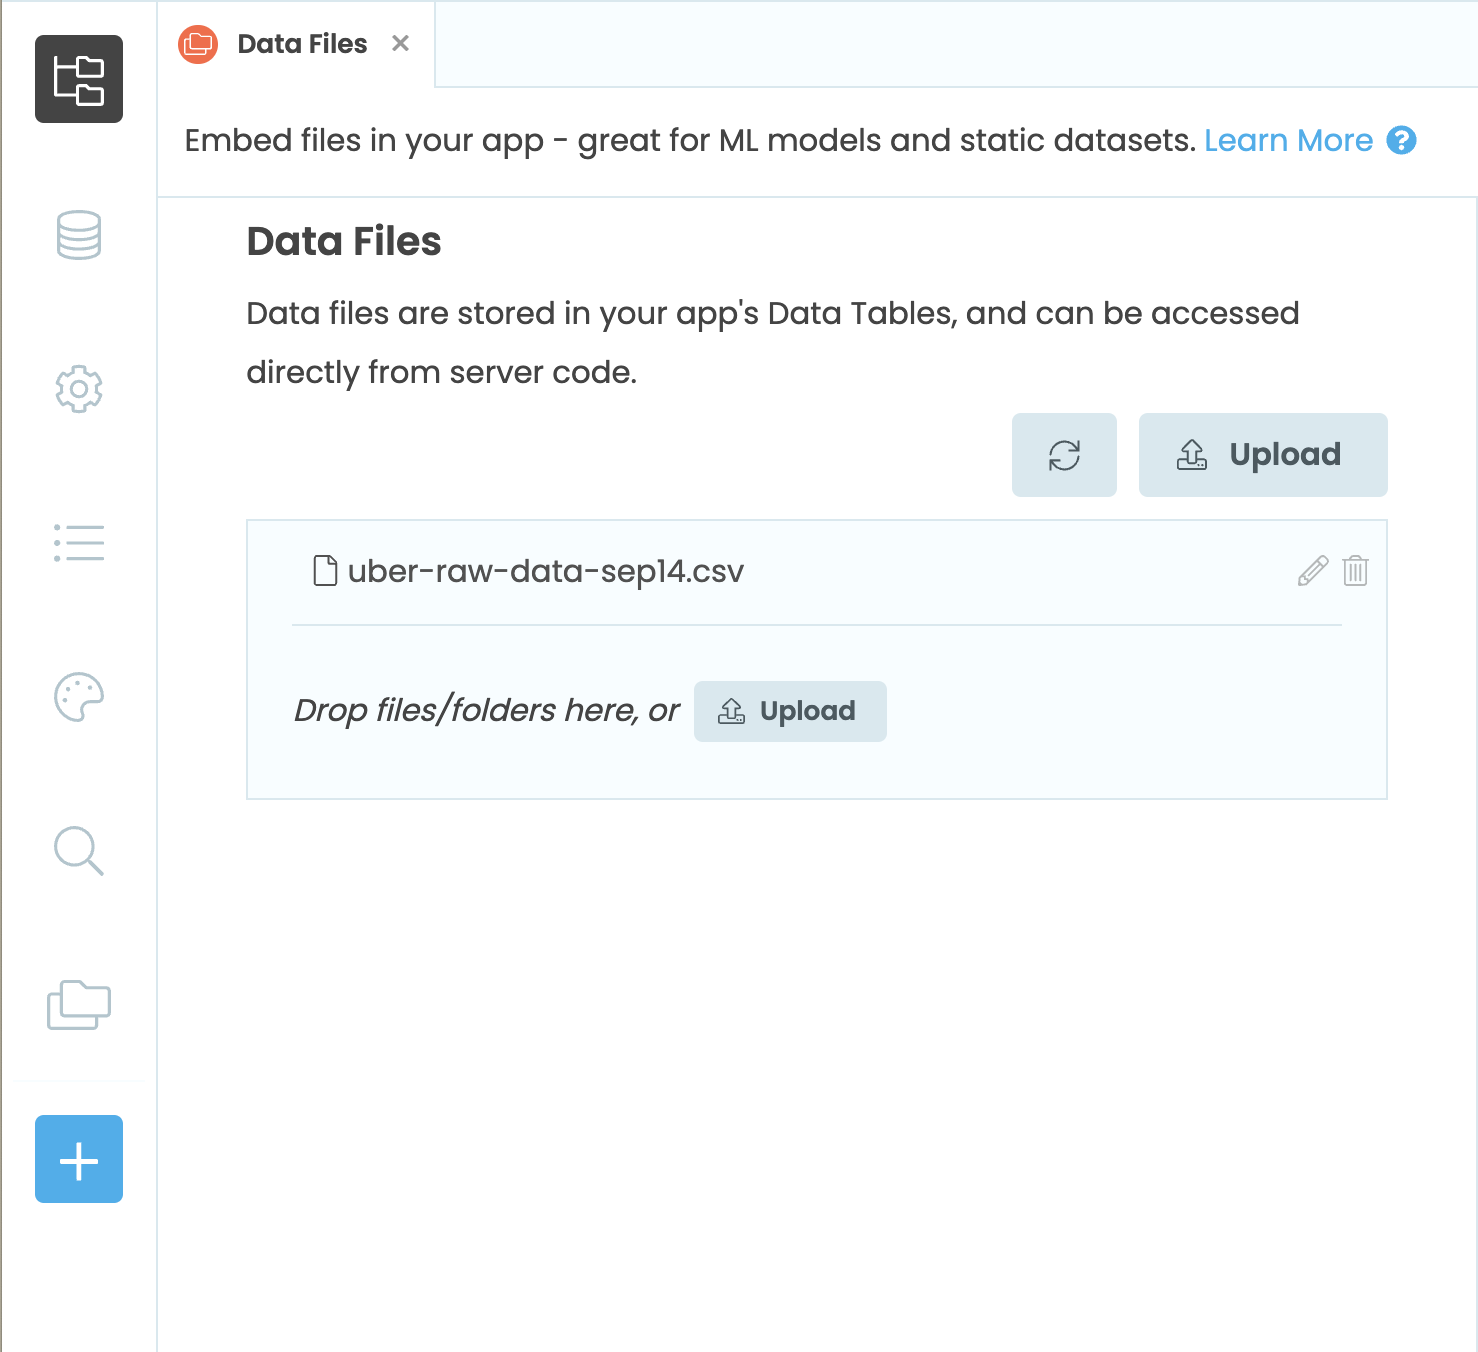Screen dimensions: 1478x1352
Task: Click the refresh files icon
Action: point(1064,455)
